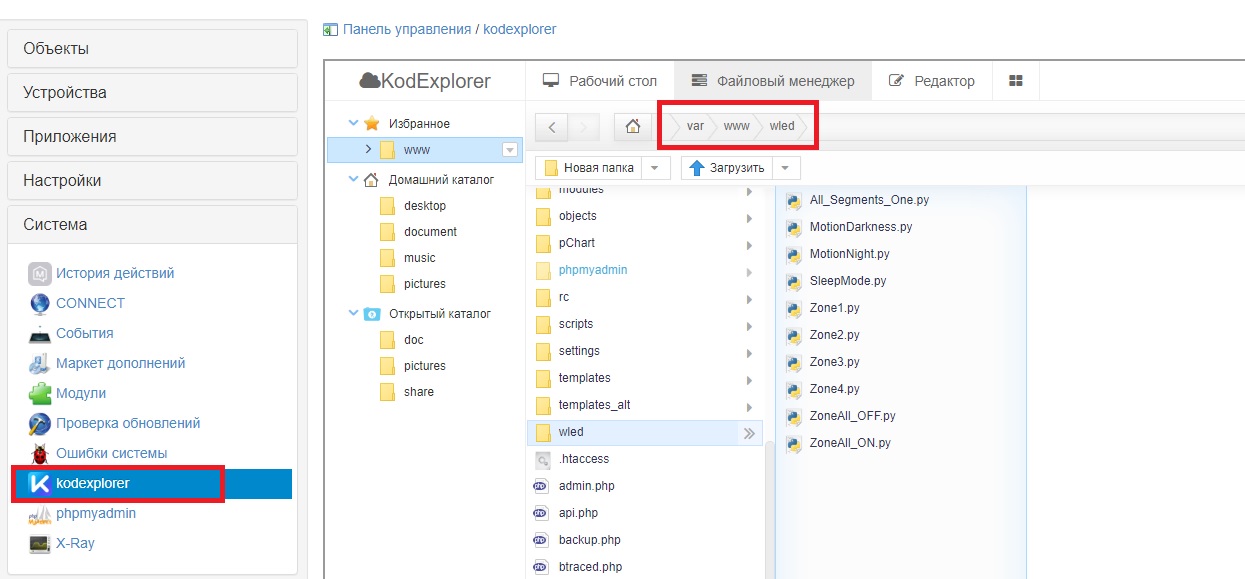Click the red bug icon beside Ошибки системы
This screenshot has width=1245, height=579.
39,453
